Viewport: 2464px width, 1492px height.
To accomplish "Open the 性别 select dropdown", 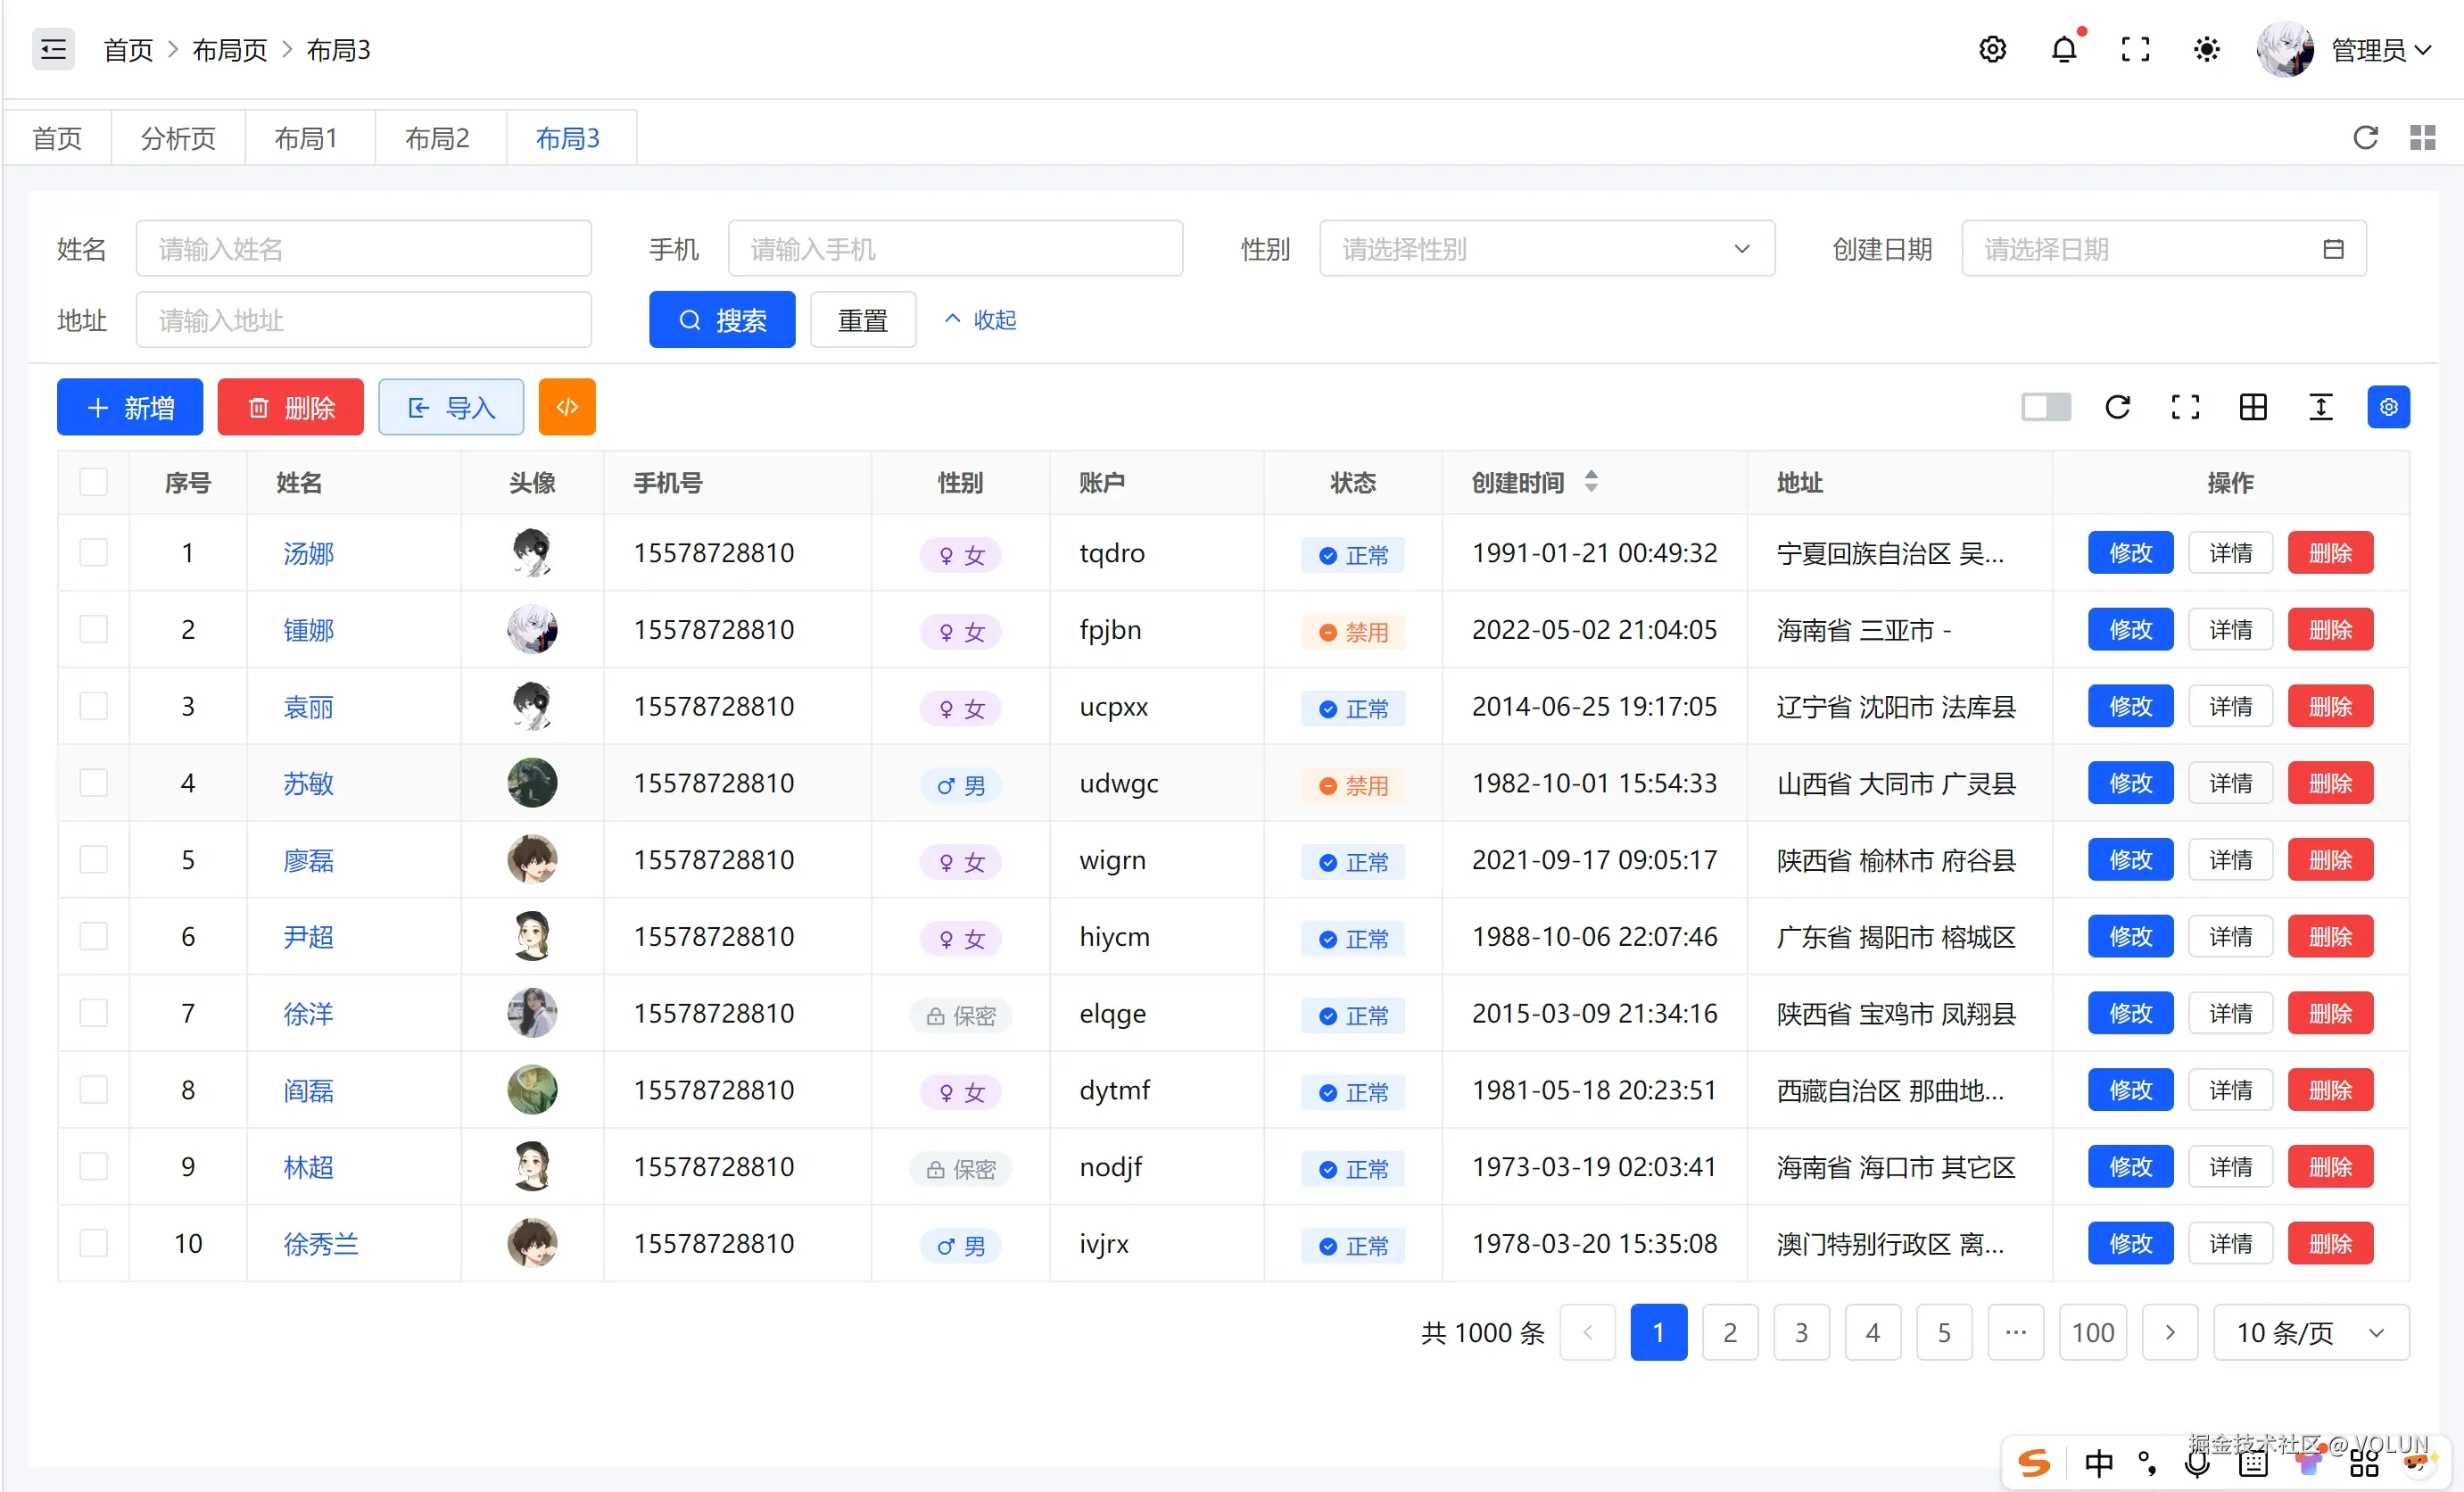I will (1546, 249).
